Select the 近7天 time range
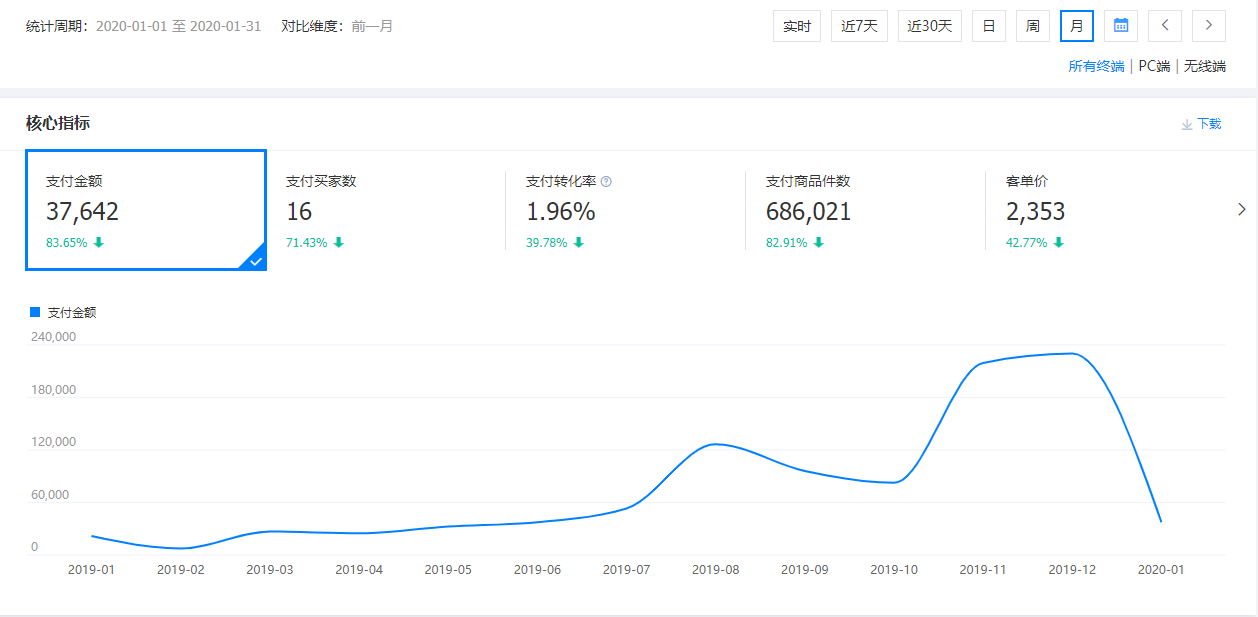Screen dimensions: 1258x617 coord(859,26)
